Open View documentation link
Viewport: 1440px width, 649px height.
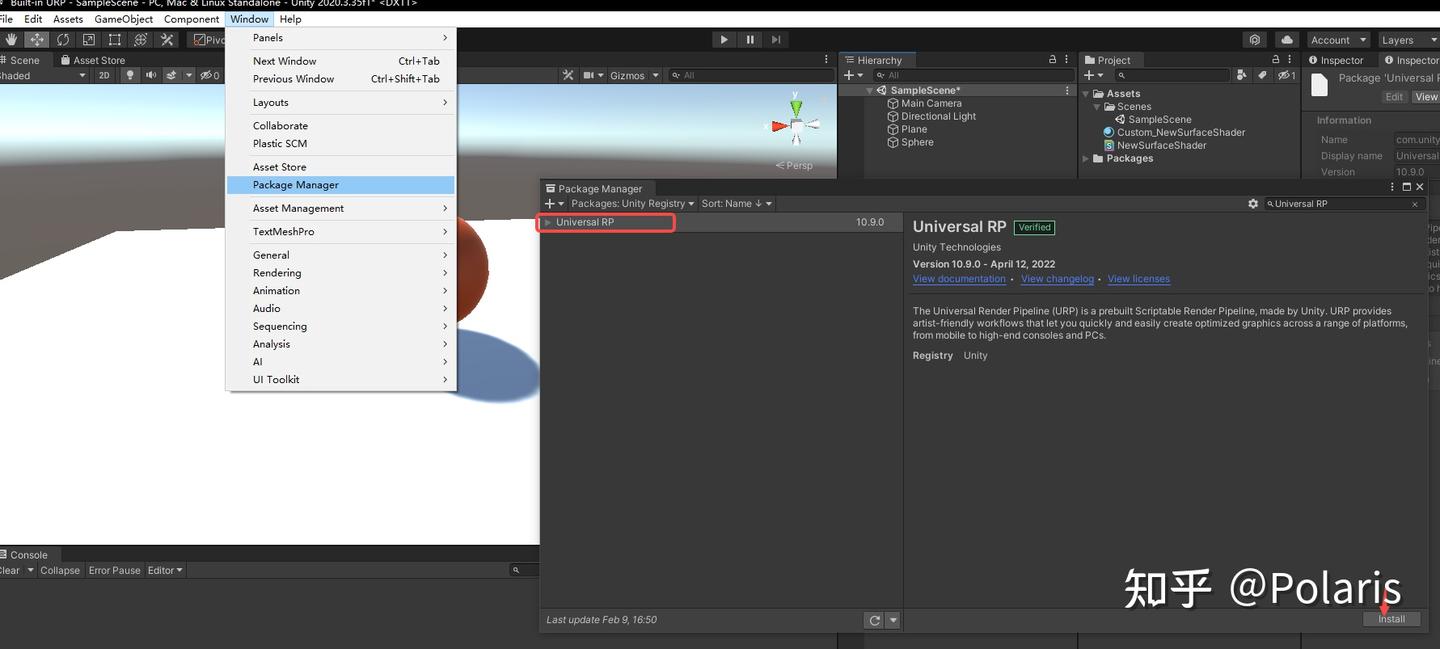tap(957, 278)
